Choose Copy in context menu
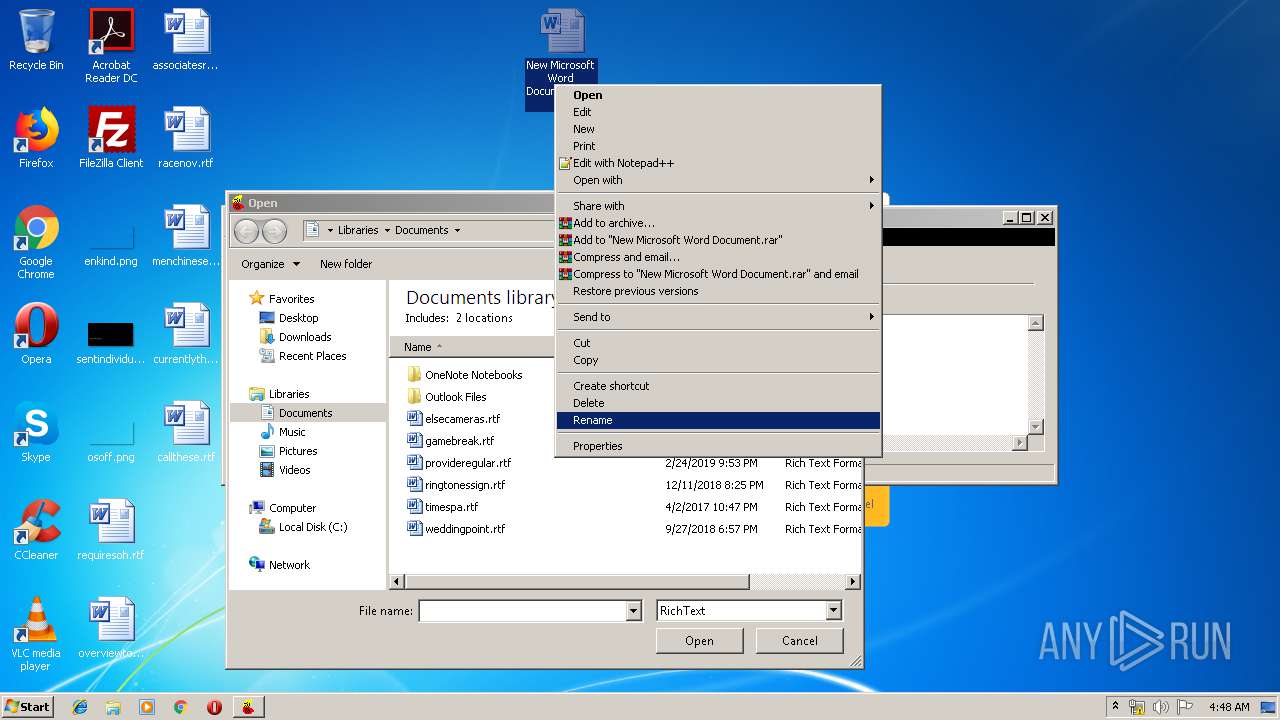 718,360
